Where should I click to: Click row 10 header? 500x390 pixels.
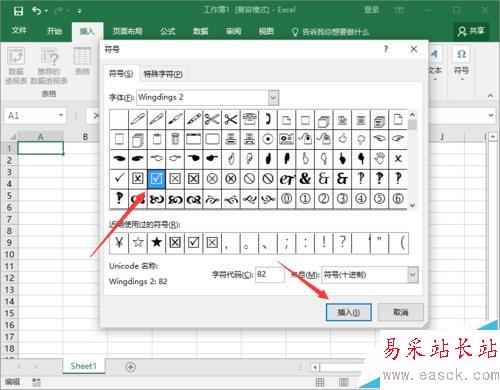(9, 254)
